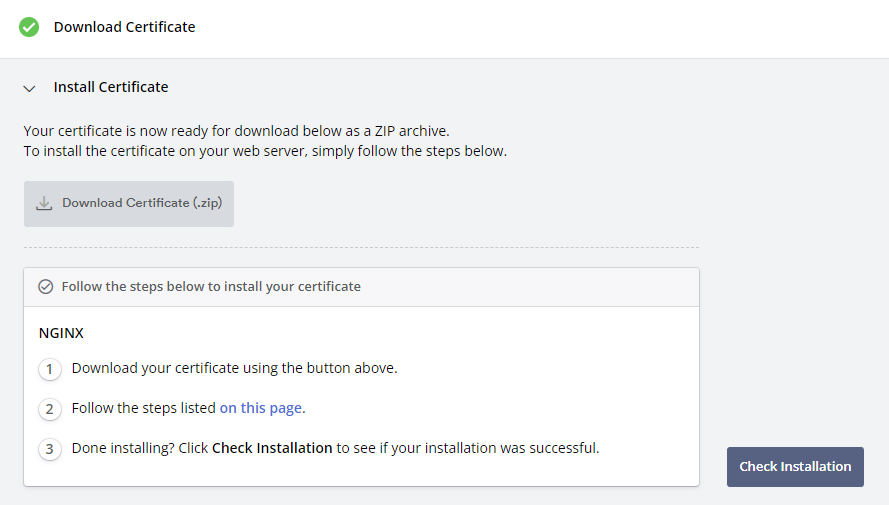
Task: Click the circled checkmark beside Follow the steps
Action: click(46, 287)
